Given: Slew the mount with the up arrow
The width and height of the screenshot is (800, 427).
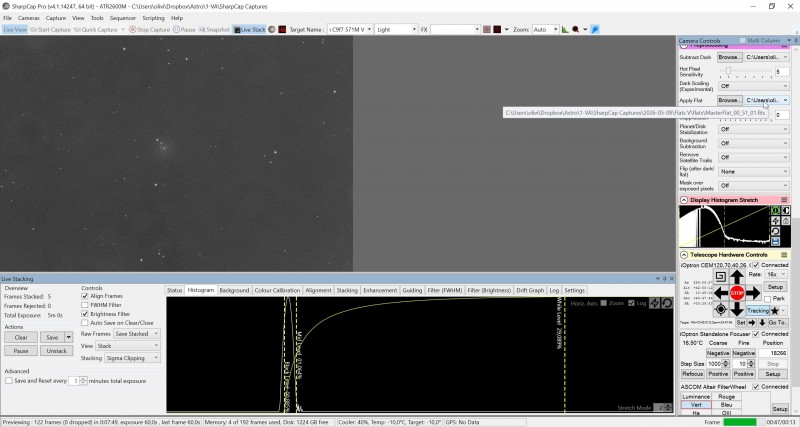Looking at the screenshot, I should 737,278.
